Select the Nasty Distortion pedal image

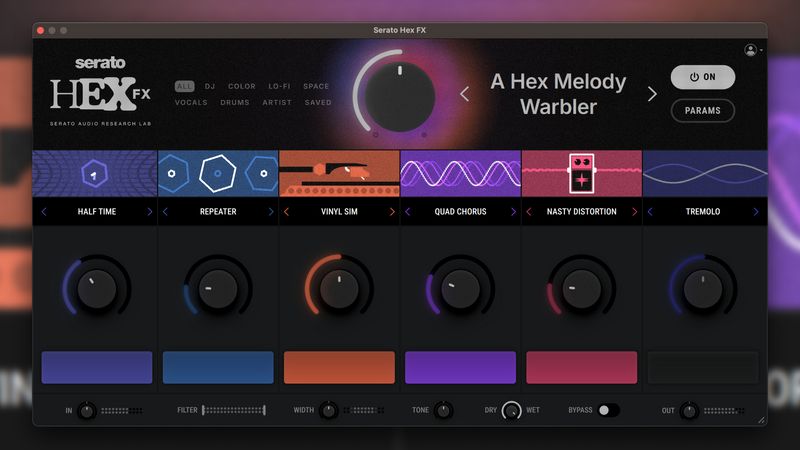coord(582,173)
